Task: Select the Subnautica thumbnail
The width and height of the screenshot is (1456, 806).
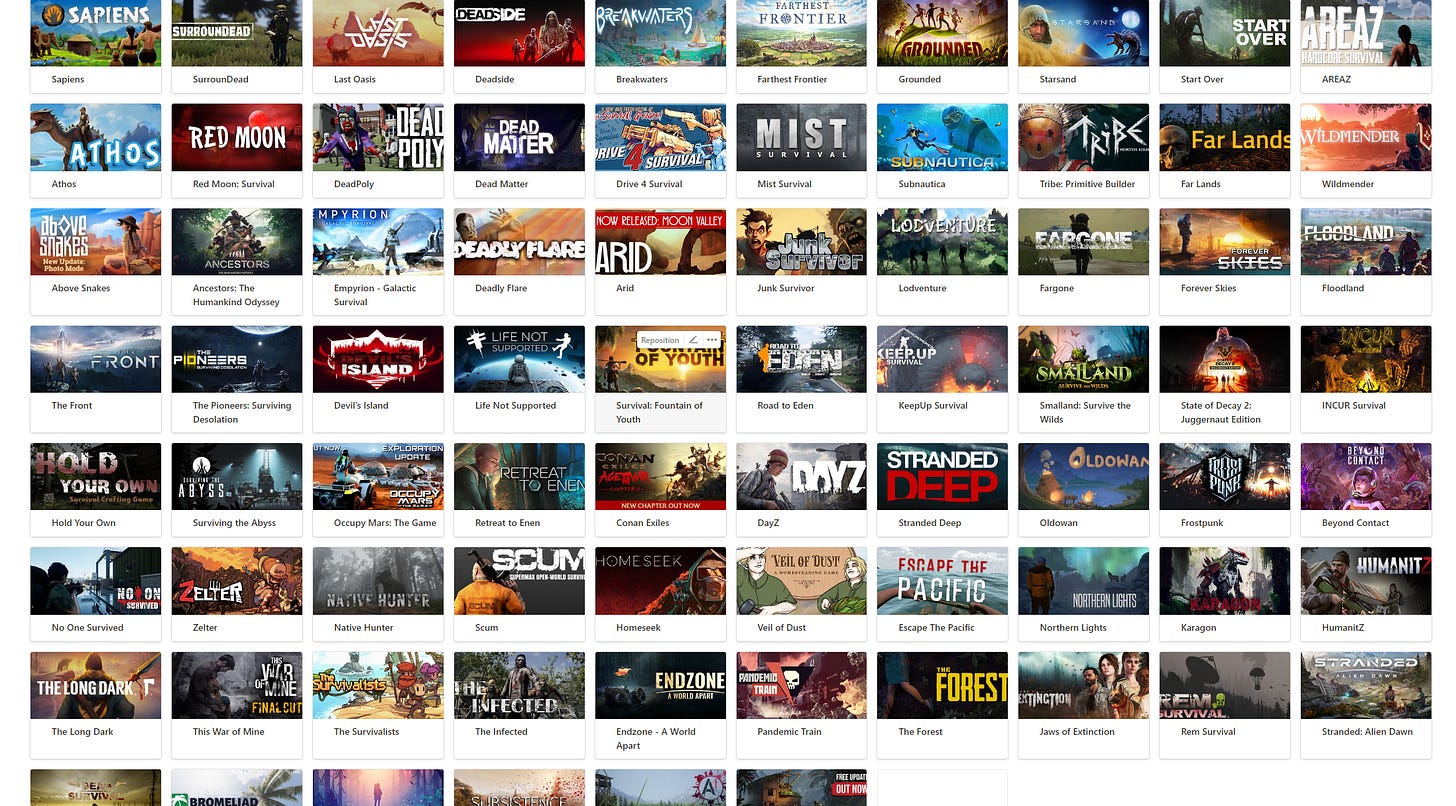Action: tap(943, 137)
